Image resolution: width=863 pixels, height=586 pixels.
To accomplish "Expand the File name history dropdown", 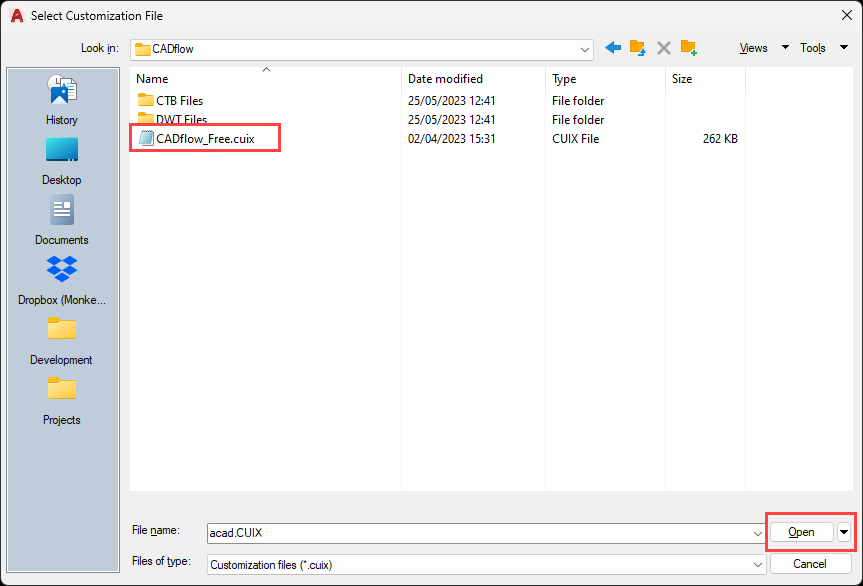I will [x=757, y=533].
